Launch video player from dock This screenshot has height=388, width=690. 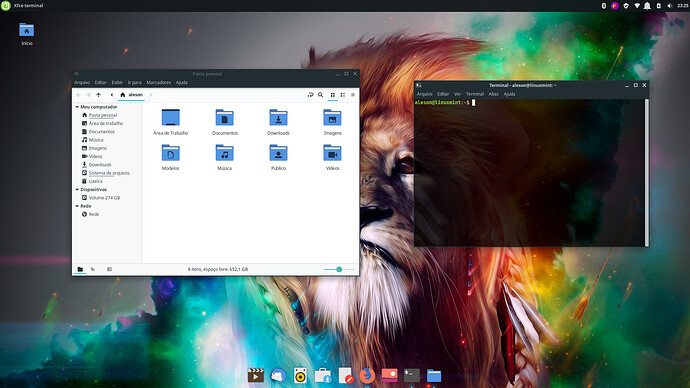(x=256, y=375)
